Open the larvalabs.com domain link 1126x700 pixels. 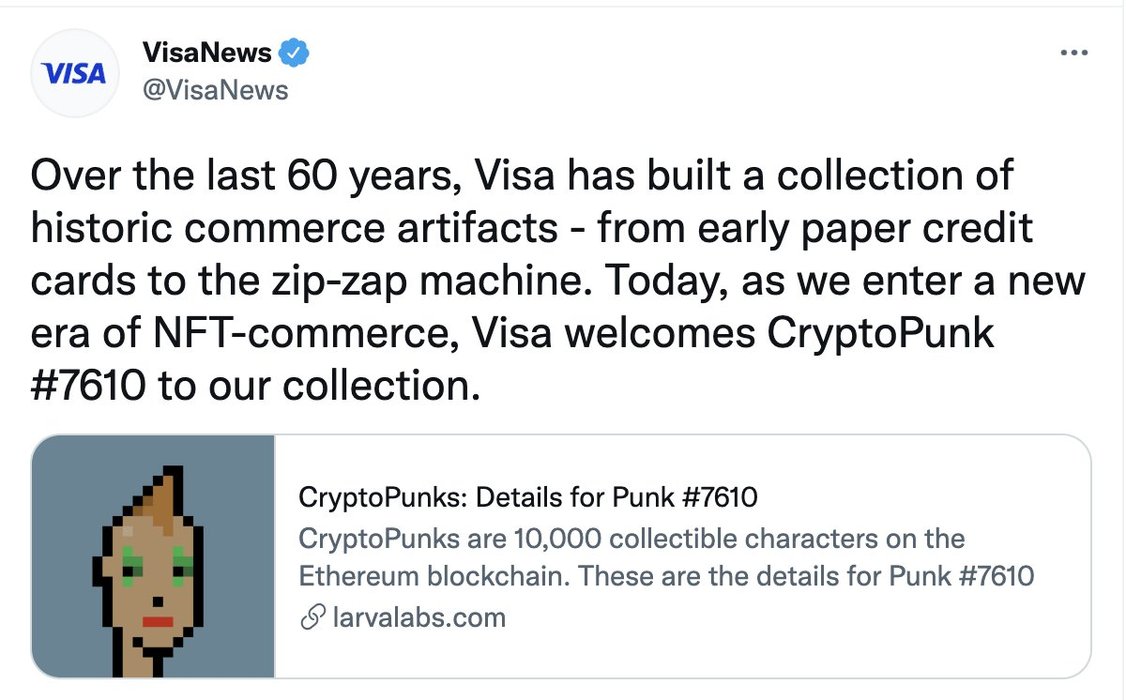(x=419, y=617)
